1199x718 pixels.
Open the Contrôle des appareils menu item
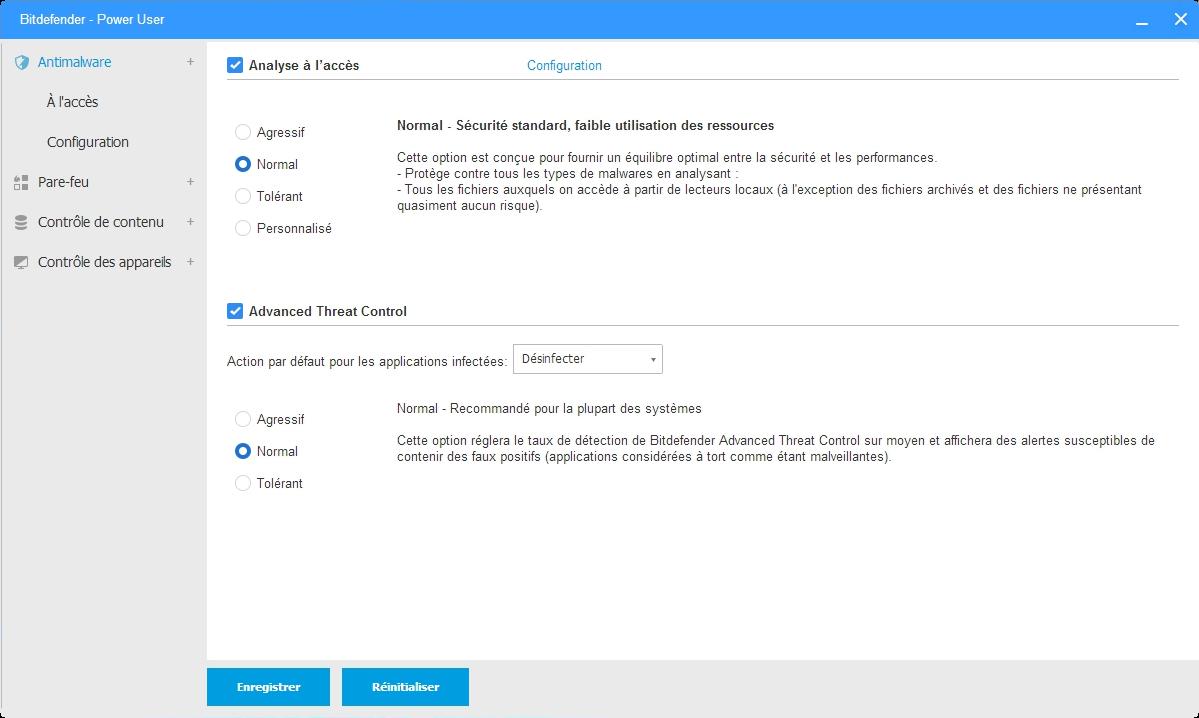pyautogui.click(x=105, y=262)
